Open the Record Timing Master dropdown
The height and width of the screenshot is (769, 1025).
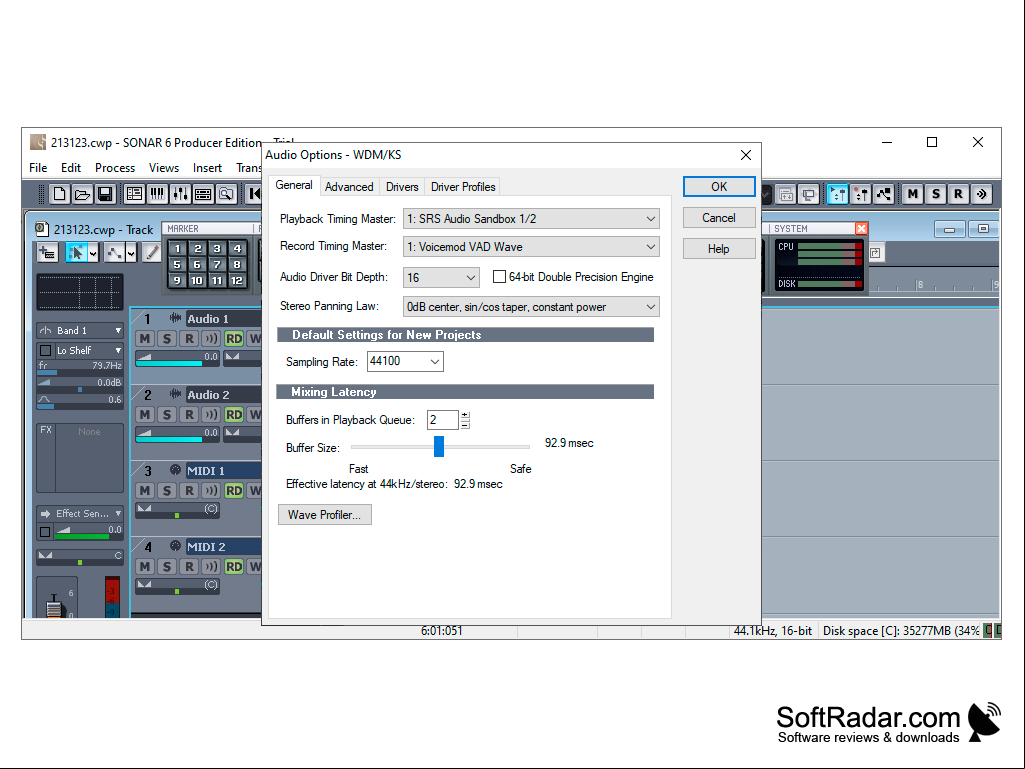pos(531,247)
